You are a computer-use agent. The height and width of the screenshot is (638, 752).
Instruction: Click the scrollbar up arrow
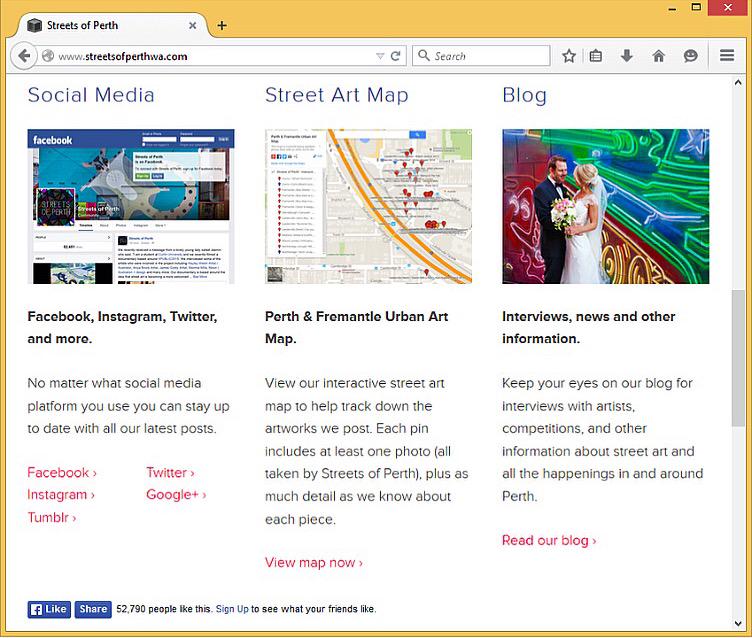738,83
